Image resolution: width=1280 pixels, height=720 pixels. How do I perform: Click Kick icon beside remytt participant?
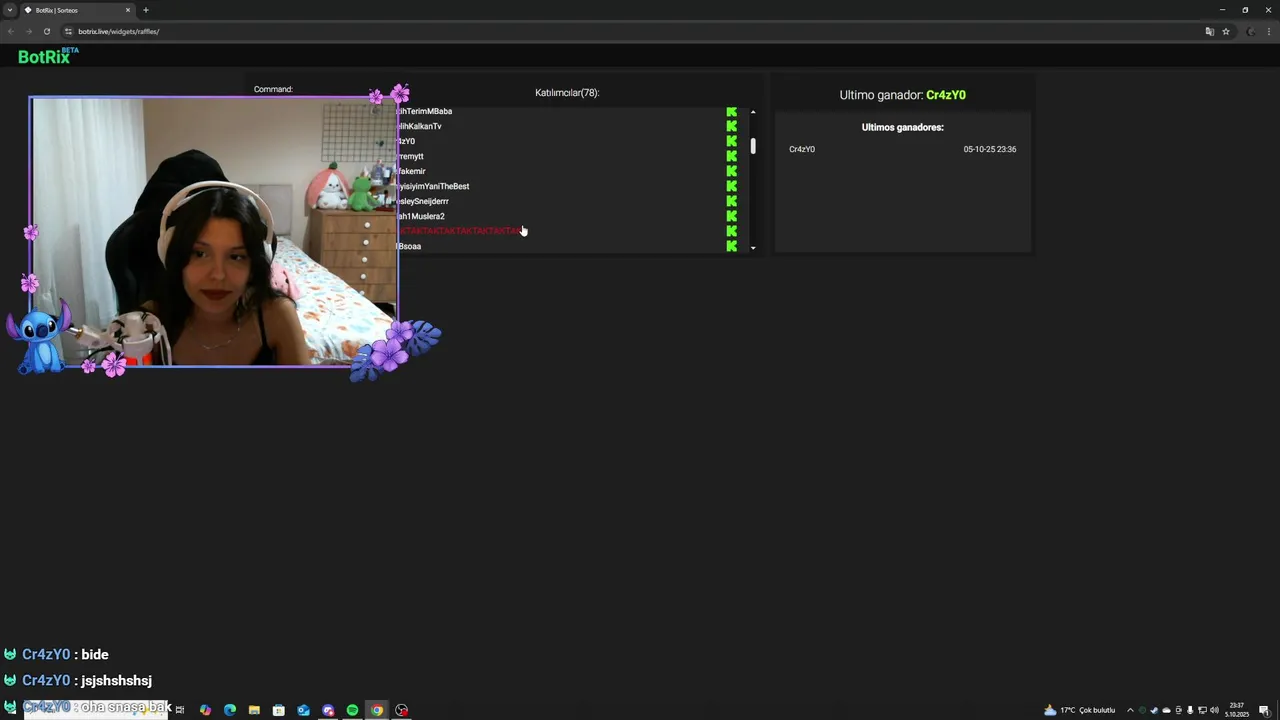click(732, 156)
